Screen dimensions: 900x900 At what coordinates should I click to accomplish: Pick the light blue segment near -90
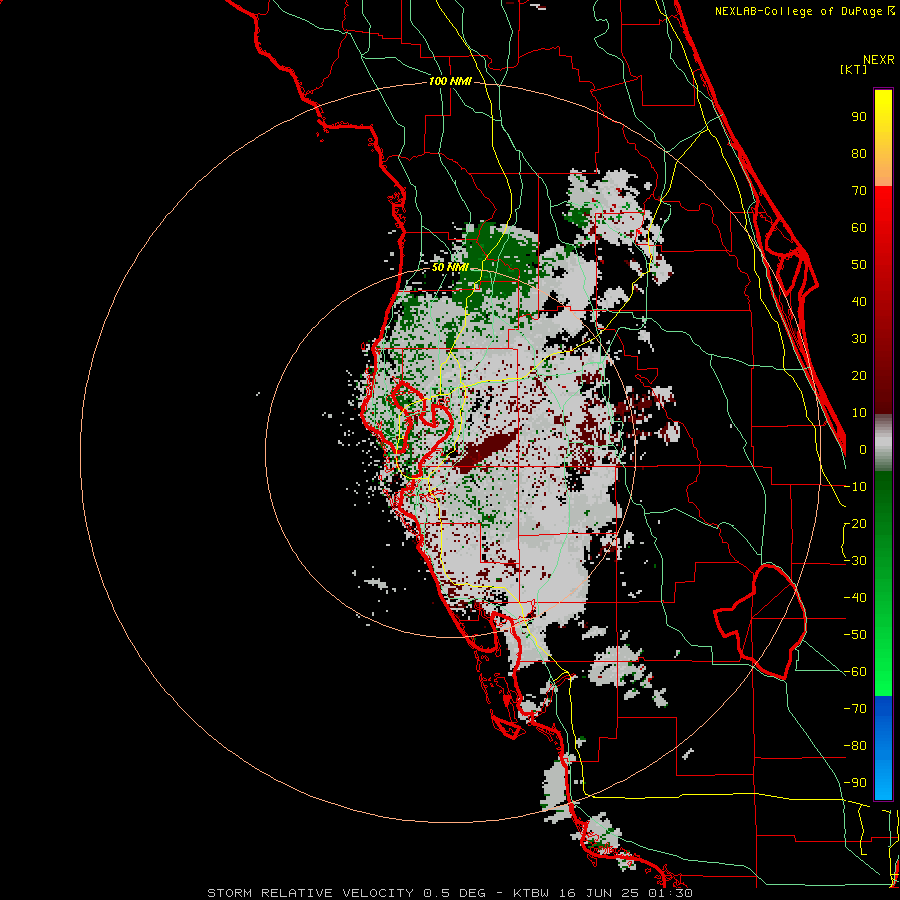pyautogui.click(x=883, y=778)
